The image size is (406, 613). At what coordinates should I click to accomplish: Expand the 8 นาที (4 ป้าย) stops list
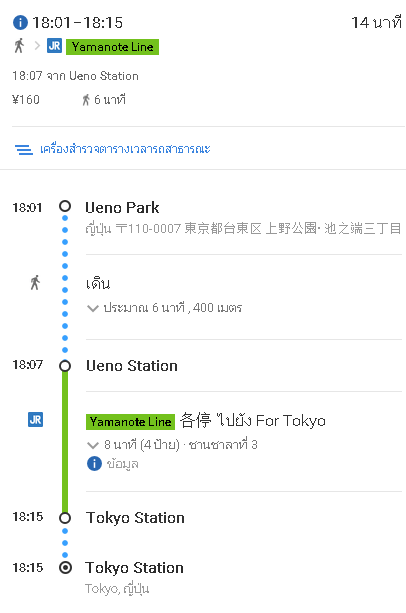click(x=172, y=445)
